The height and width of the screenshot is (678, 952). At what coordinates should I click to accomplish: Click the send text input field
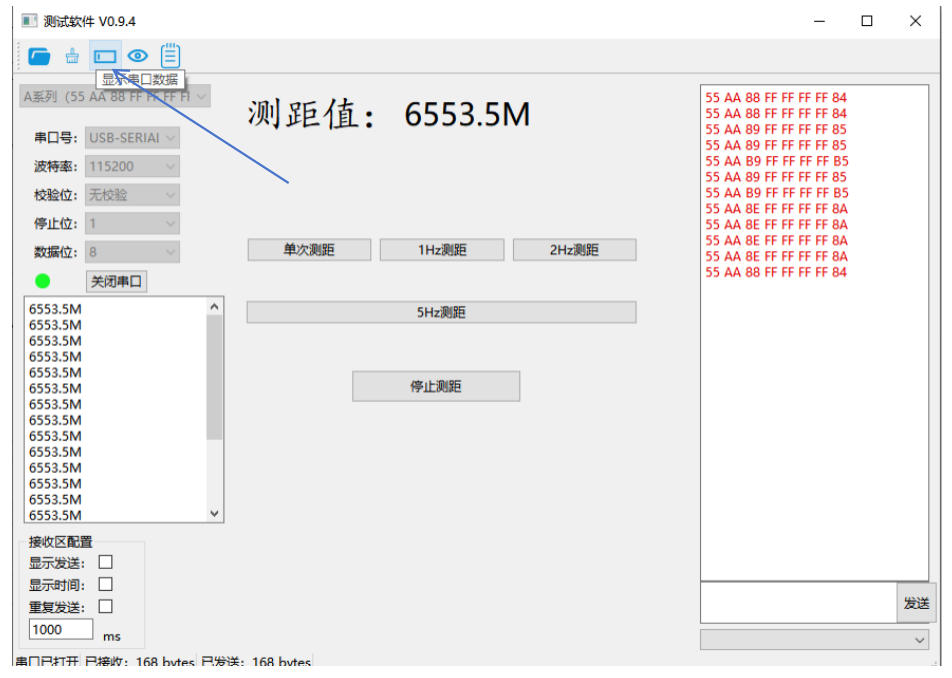click(798, 603)
